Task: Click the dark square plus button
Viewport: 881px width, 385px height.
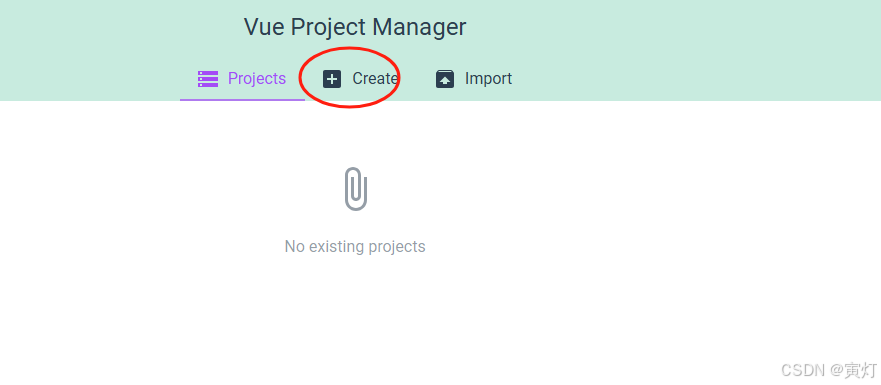Action: [x=332, y=79]
